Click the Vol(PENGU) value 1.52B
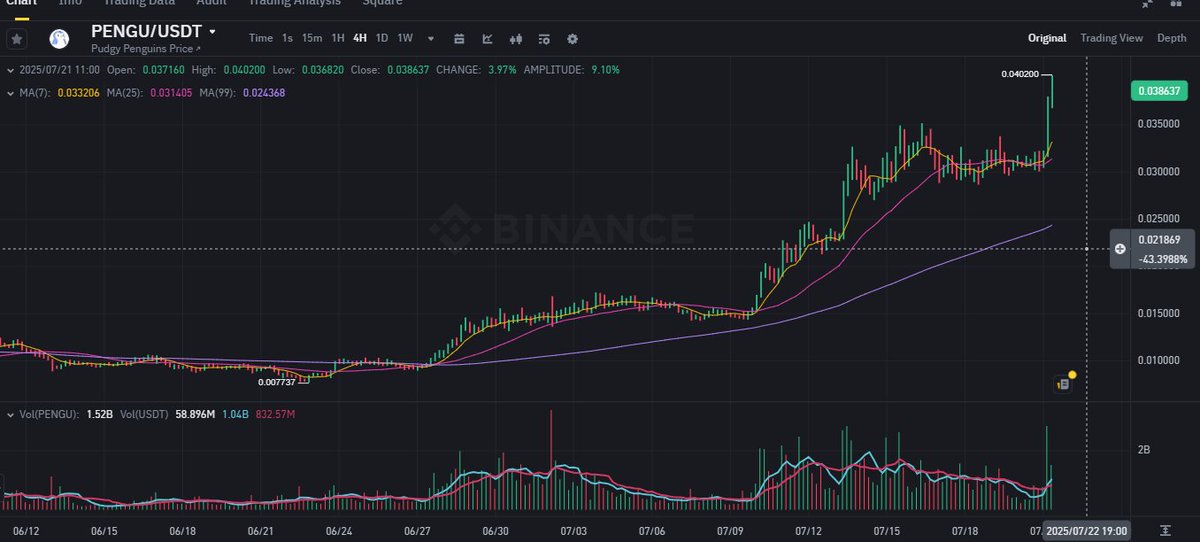This screenshot has width=1200, height=542. pyautogui.click(x=99, y=413)
